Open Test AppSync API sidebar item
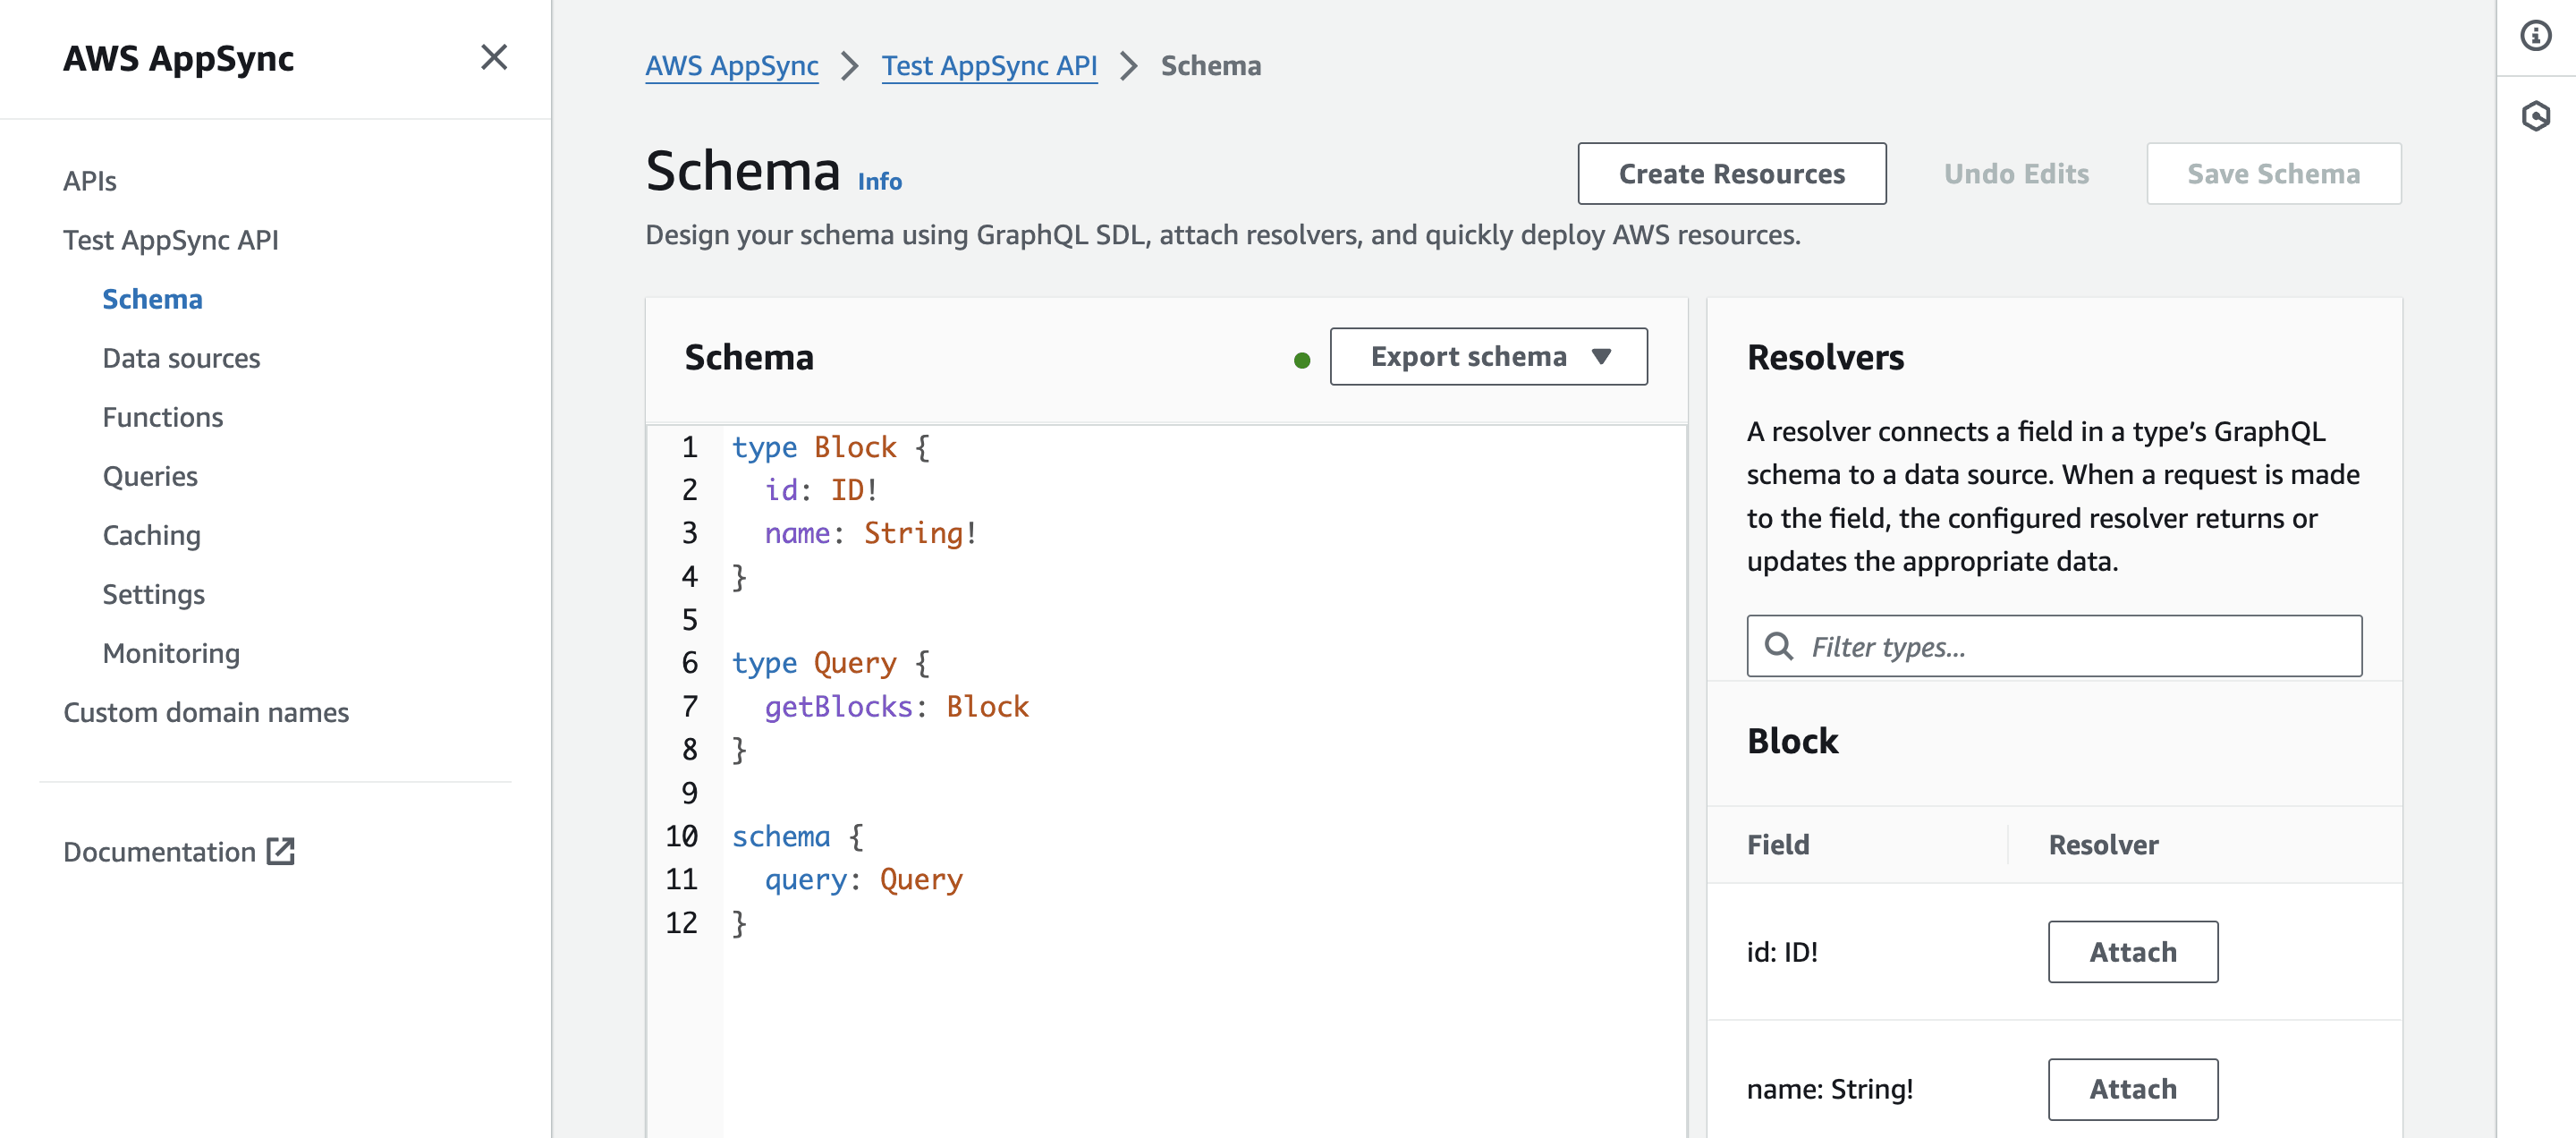The height and width of the screenshot is (1138, 2576). tap(171, 240)
